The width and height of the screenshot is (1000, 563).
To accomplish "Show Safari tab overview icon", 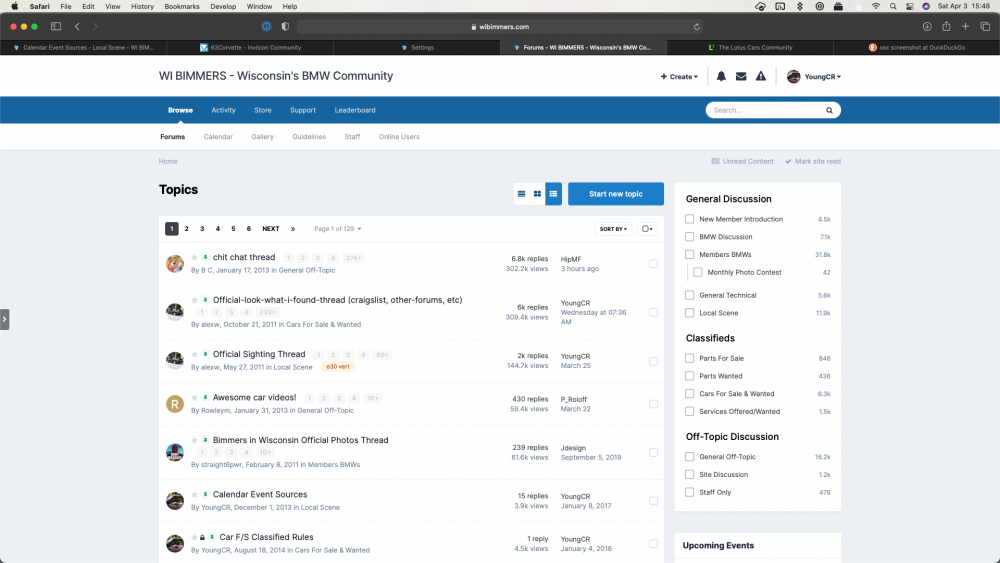I will (x=985, y=27).
